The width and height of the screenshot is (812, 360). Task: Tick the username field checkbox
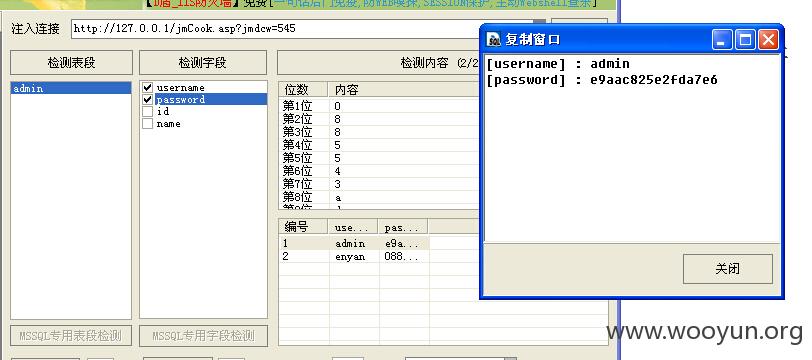[x=148, y=88]
